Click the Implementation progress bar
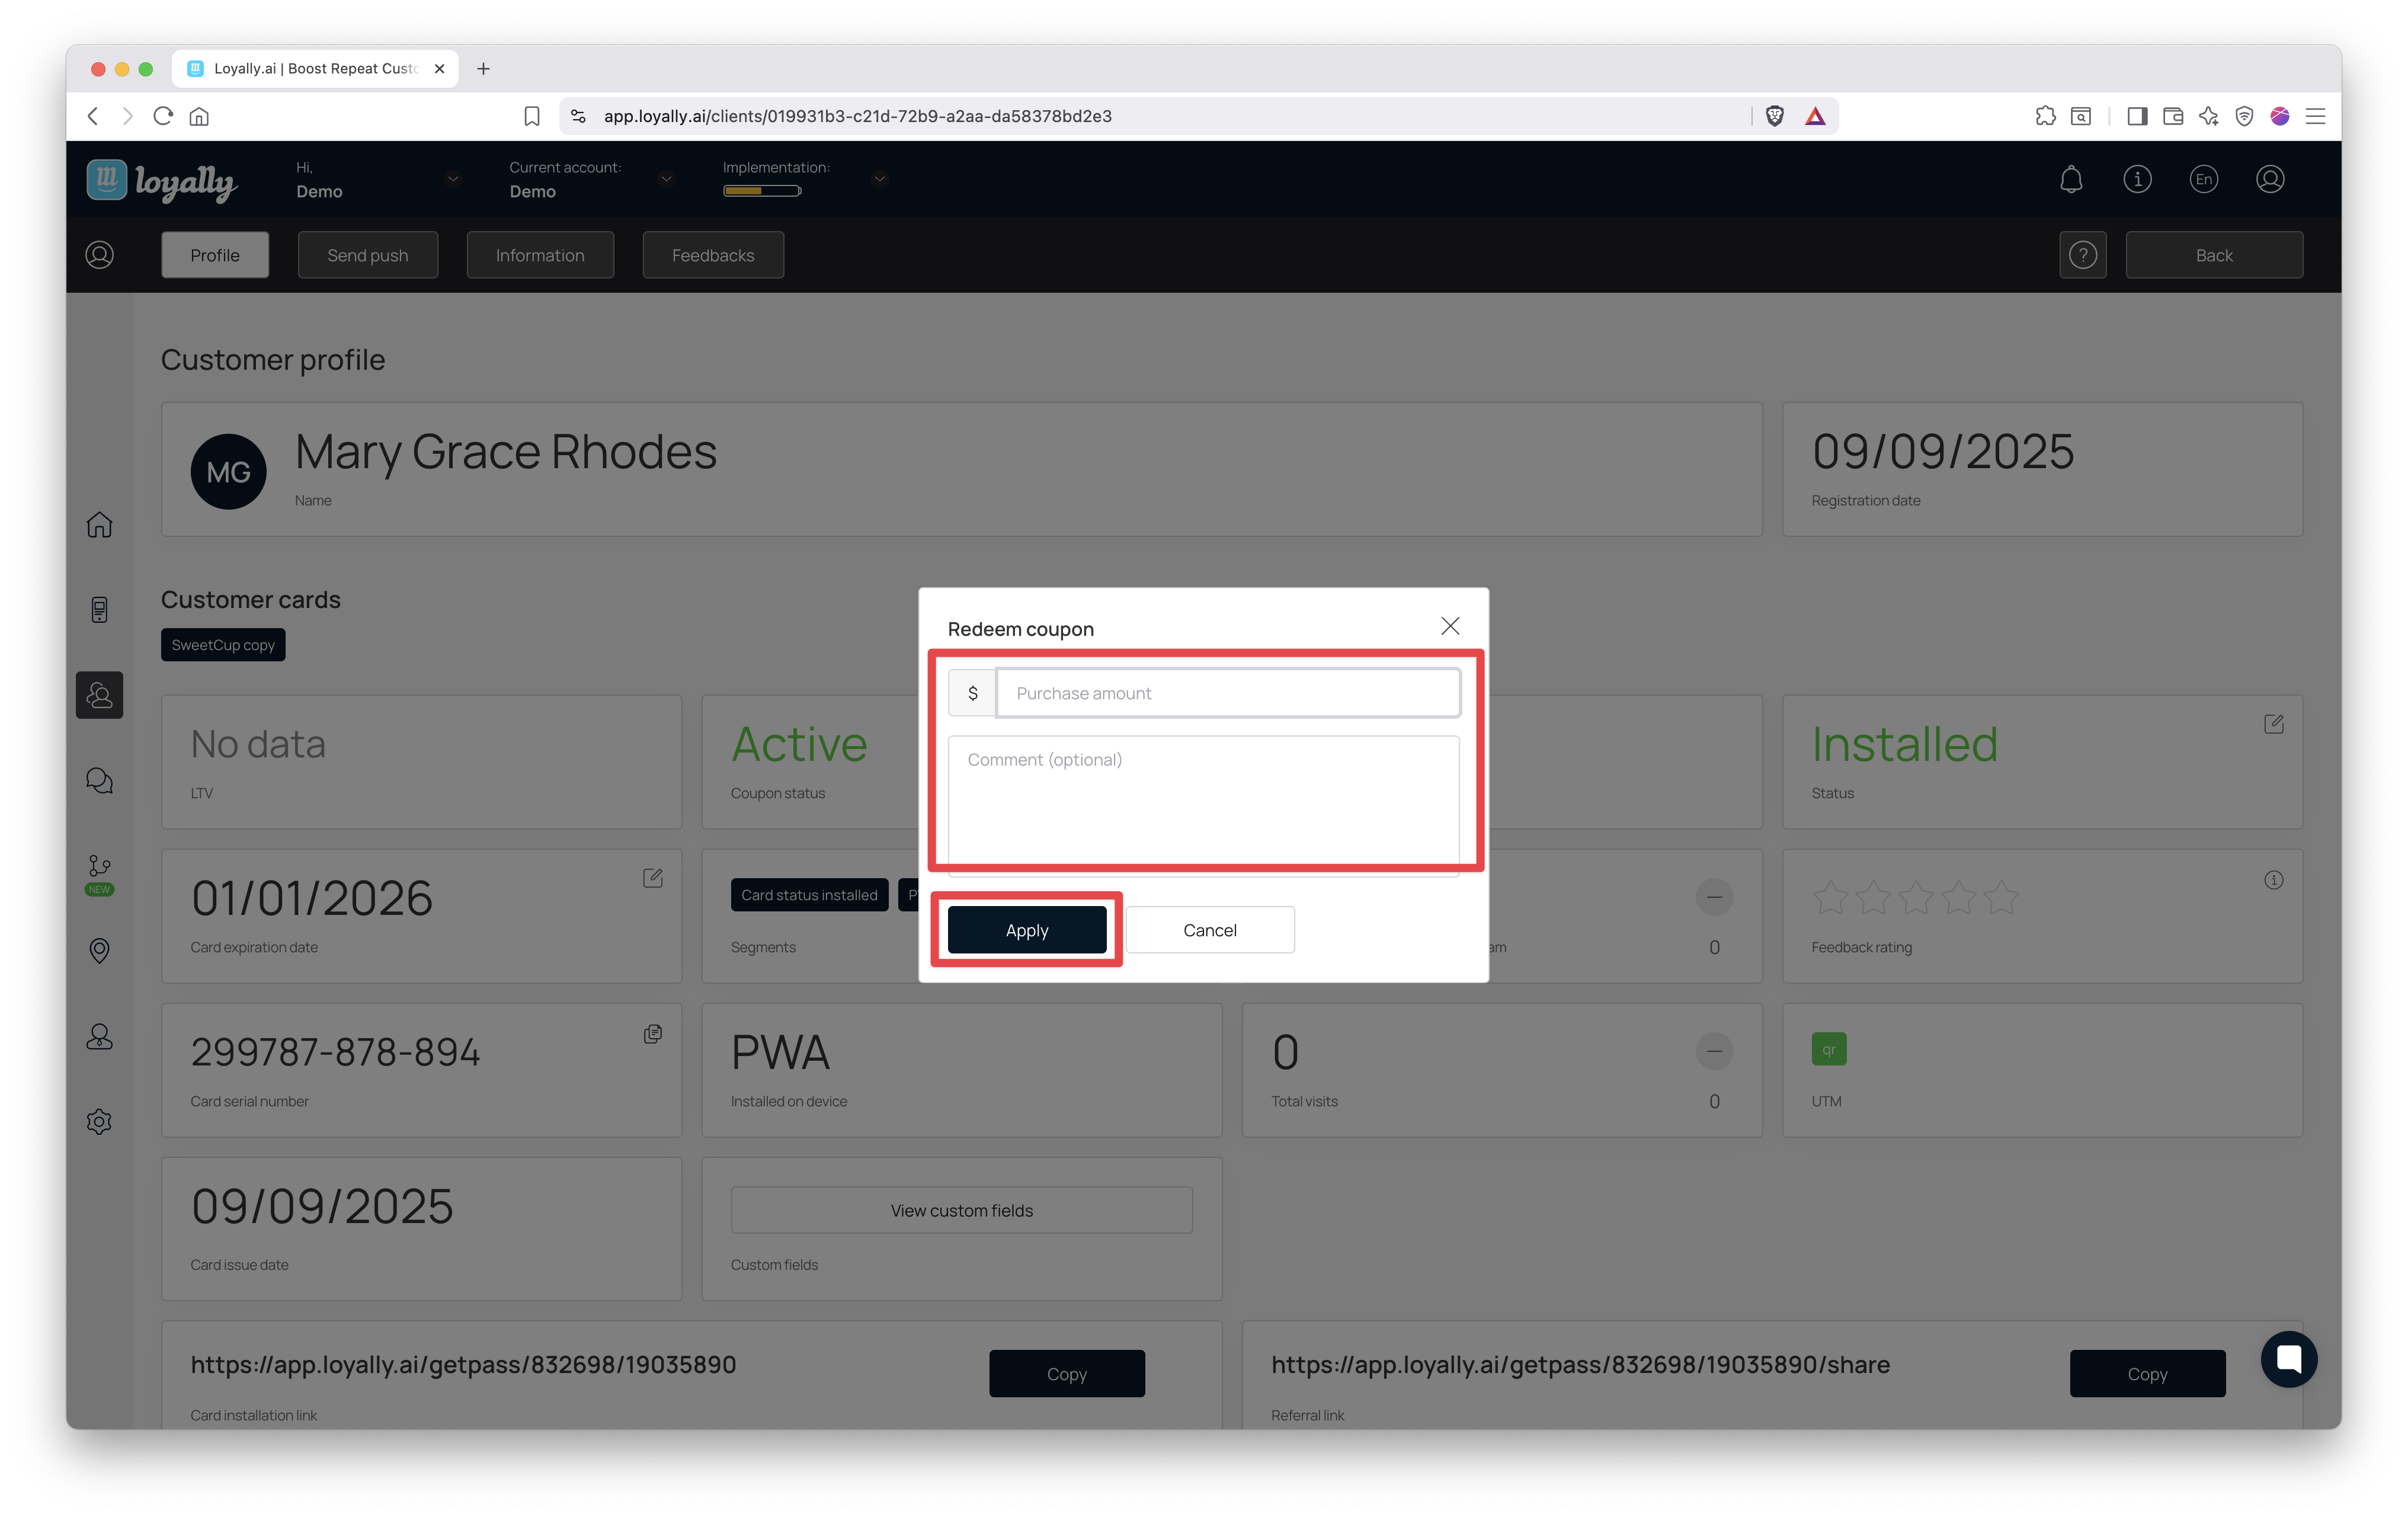This screenshot has width=2408, height=1517. coord(762,191)
